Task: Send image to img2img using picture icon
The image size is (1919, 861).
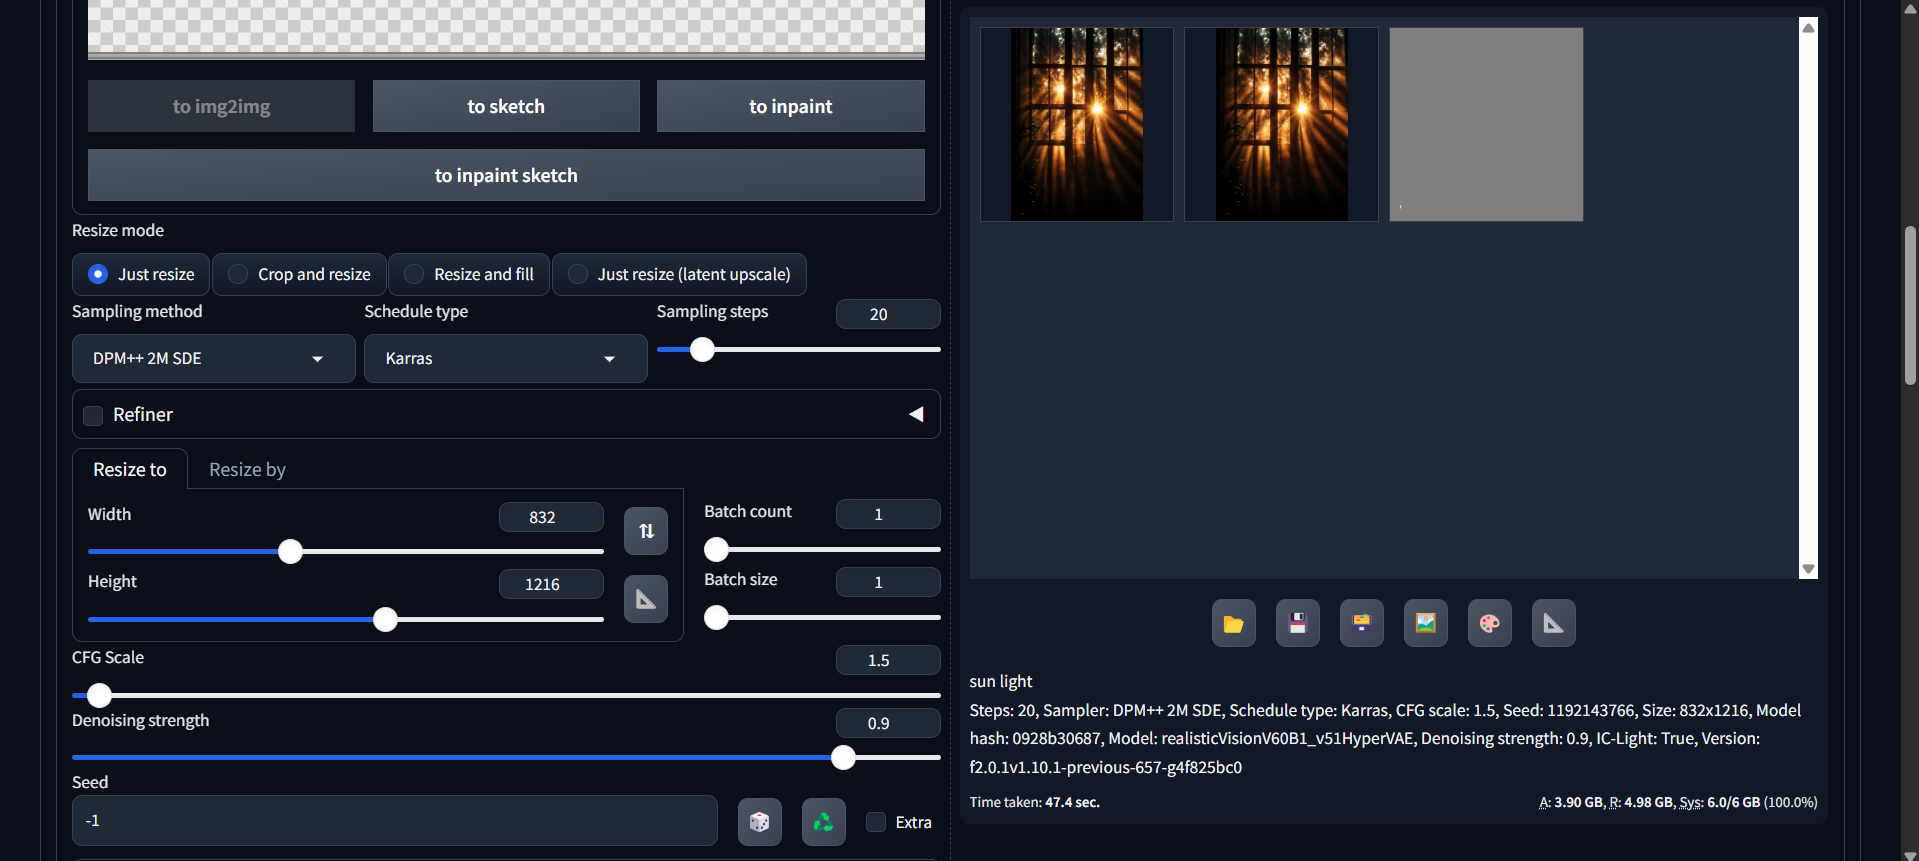Action: tap(1425, 624)
